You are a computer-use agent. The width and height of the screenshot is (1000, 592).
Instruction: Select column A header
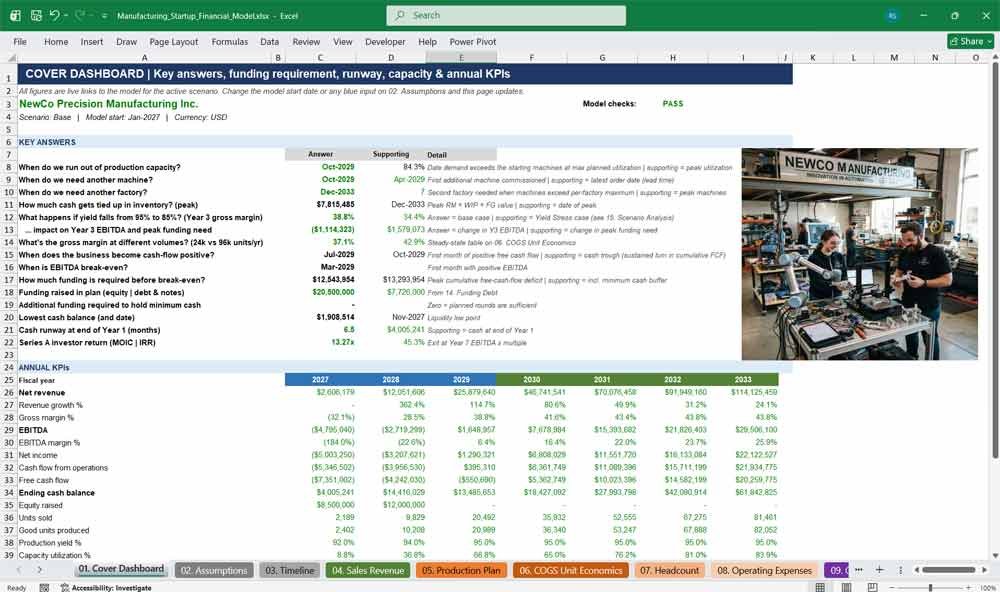pyautogui.click(x=144, y=57)
